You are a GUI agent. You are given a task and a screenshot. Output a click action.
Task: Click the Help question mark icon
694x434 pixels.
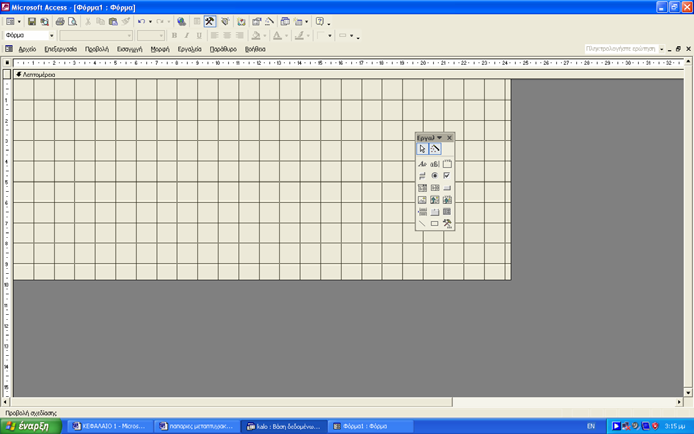tap(320, 21)
